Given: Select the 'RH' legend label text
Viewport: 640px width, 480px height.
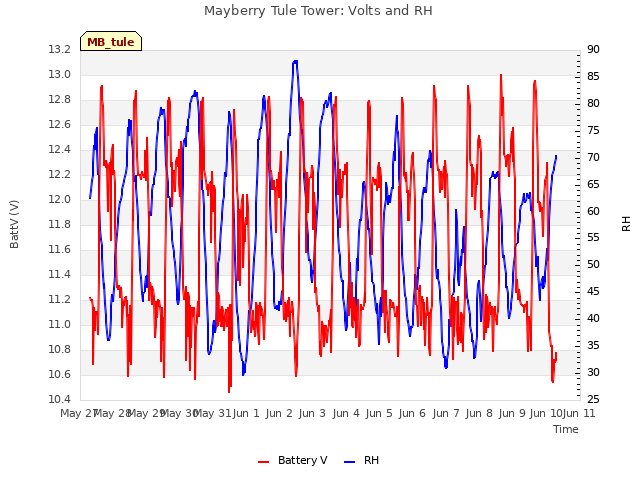Looking at the screenshot, I should (x=371, y=460).
